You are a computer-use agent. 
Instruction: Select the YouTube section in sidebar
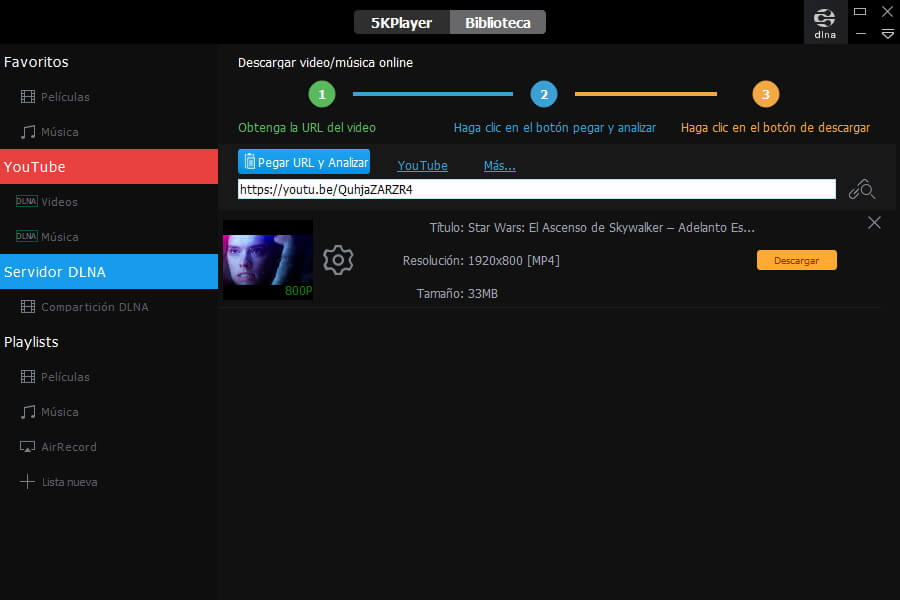(109, 167)
